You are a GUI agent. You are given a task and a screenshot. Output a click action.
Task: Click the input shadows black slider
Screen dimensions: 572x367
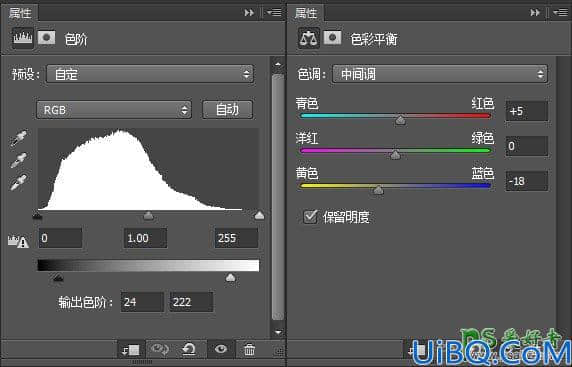[38, 216]
